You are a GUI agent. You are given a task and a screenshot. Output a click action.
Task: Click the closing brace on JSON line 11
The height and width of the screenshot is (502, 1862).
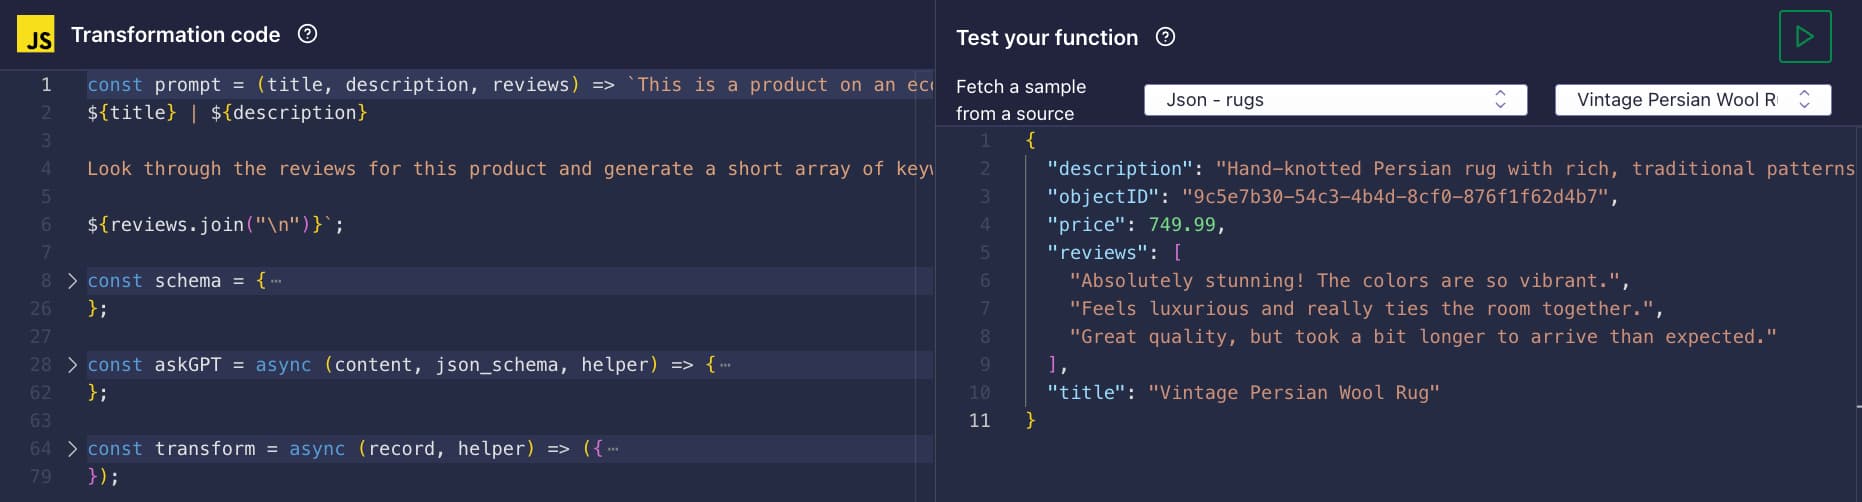(x=1031, y=421)
